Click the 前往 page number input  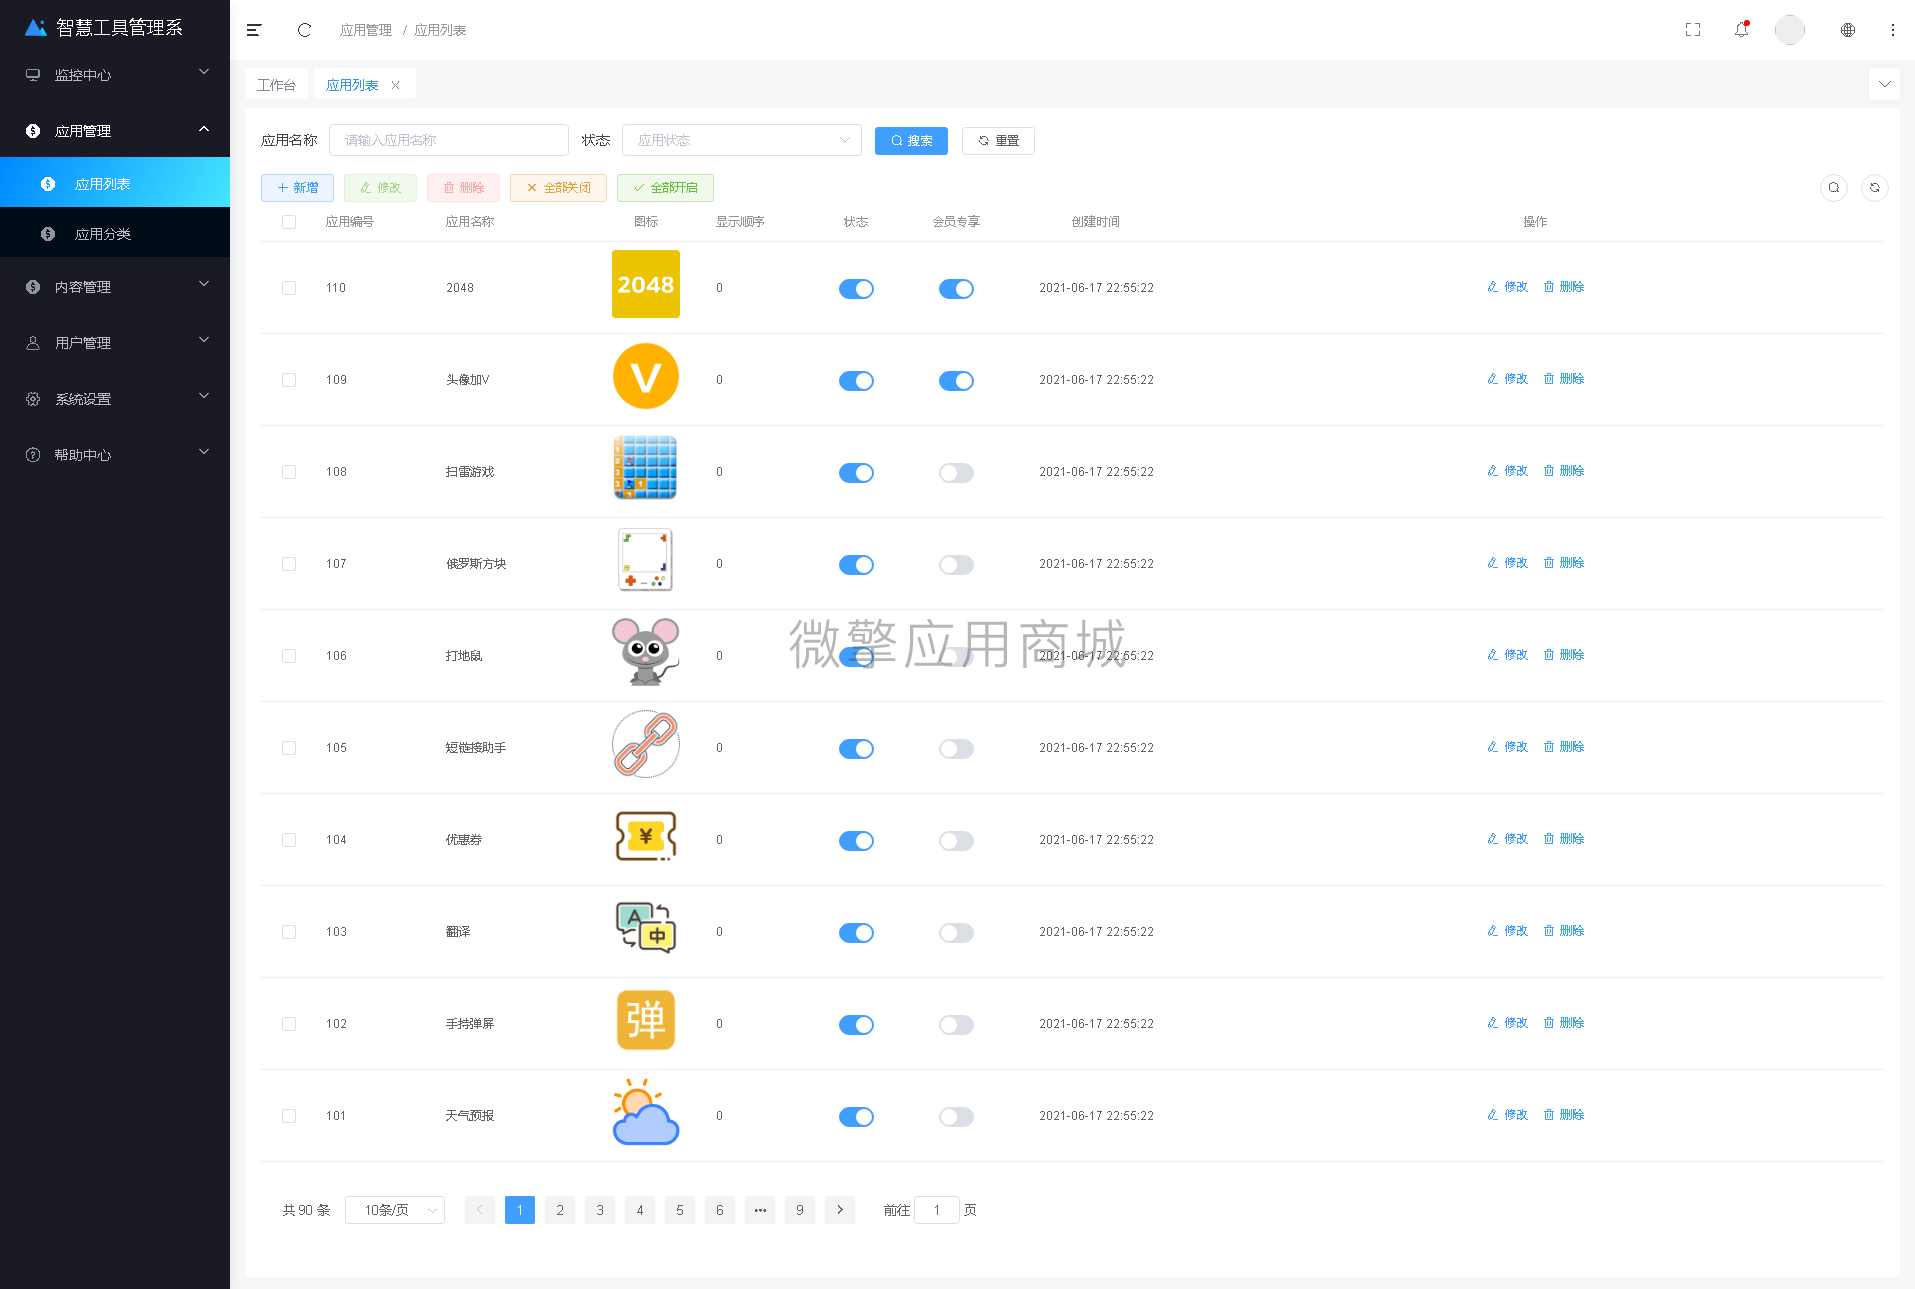[937, 1210]
